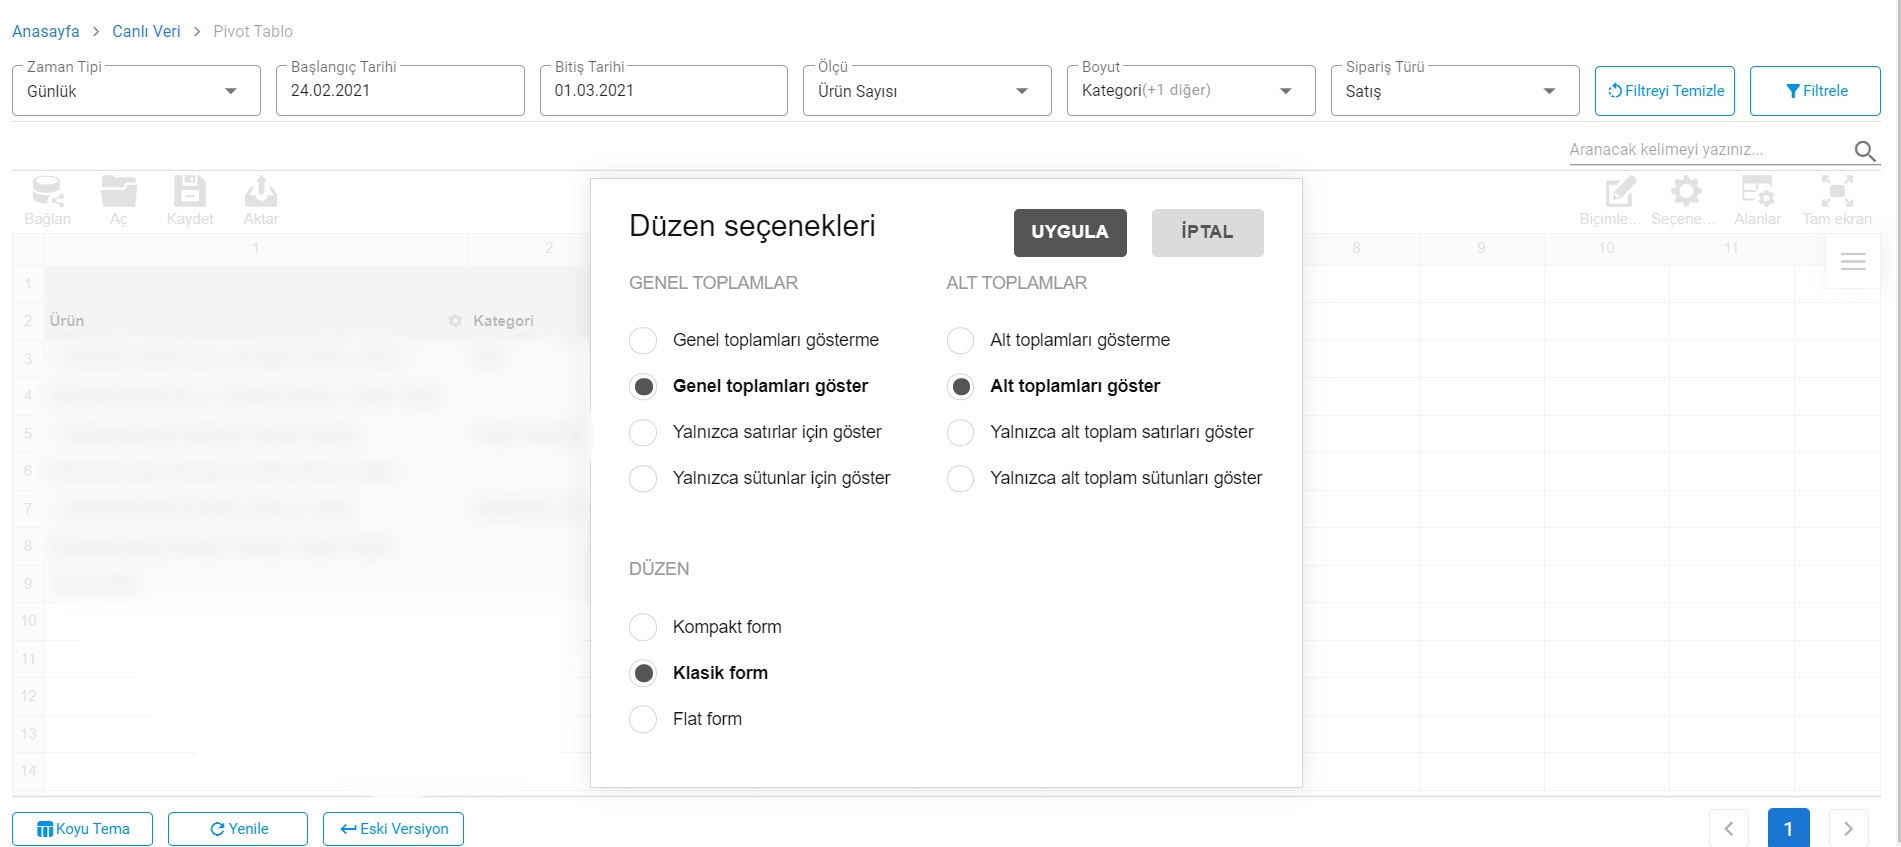The width and height of the screenshot is (1901, 847).
Task: Click the Eski Versiyon button
Action: (x=393, y=829)
